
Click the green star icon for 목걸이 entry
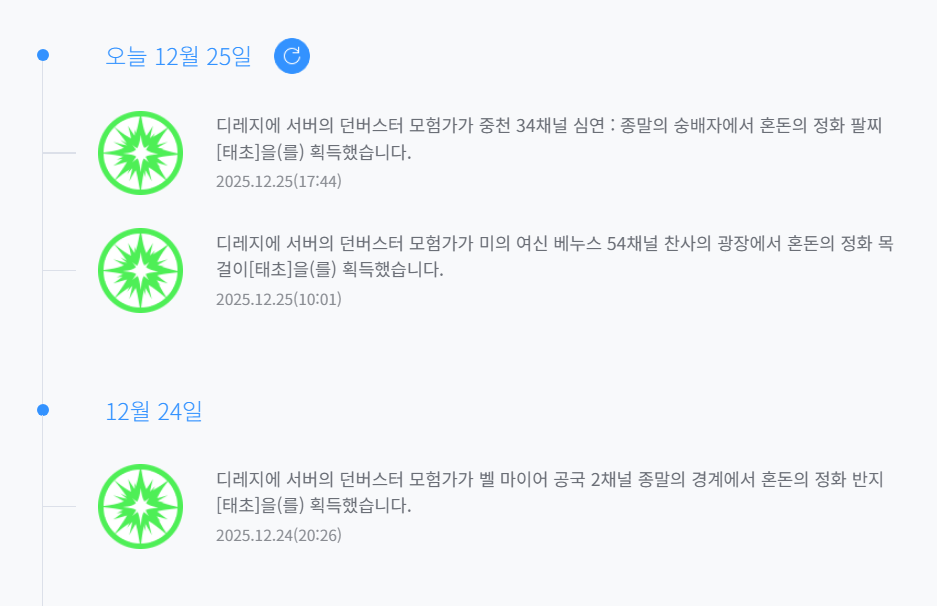(140, 270)
